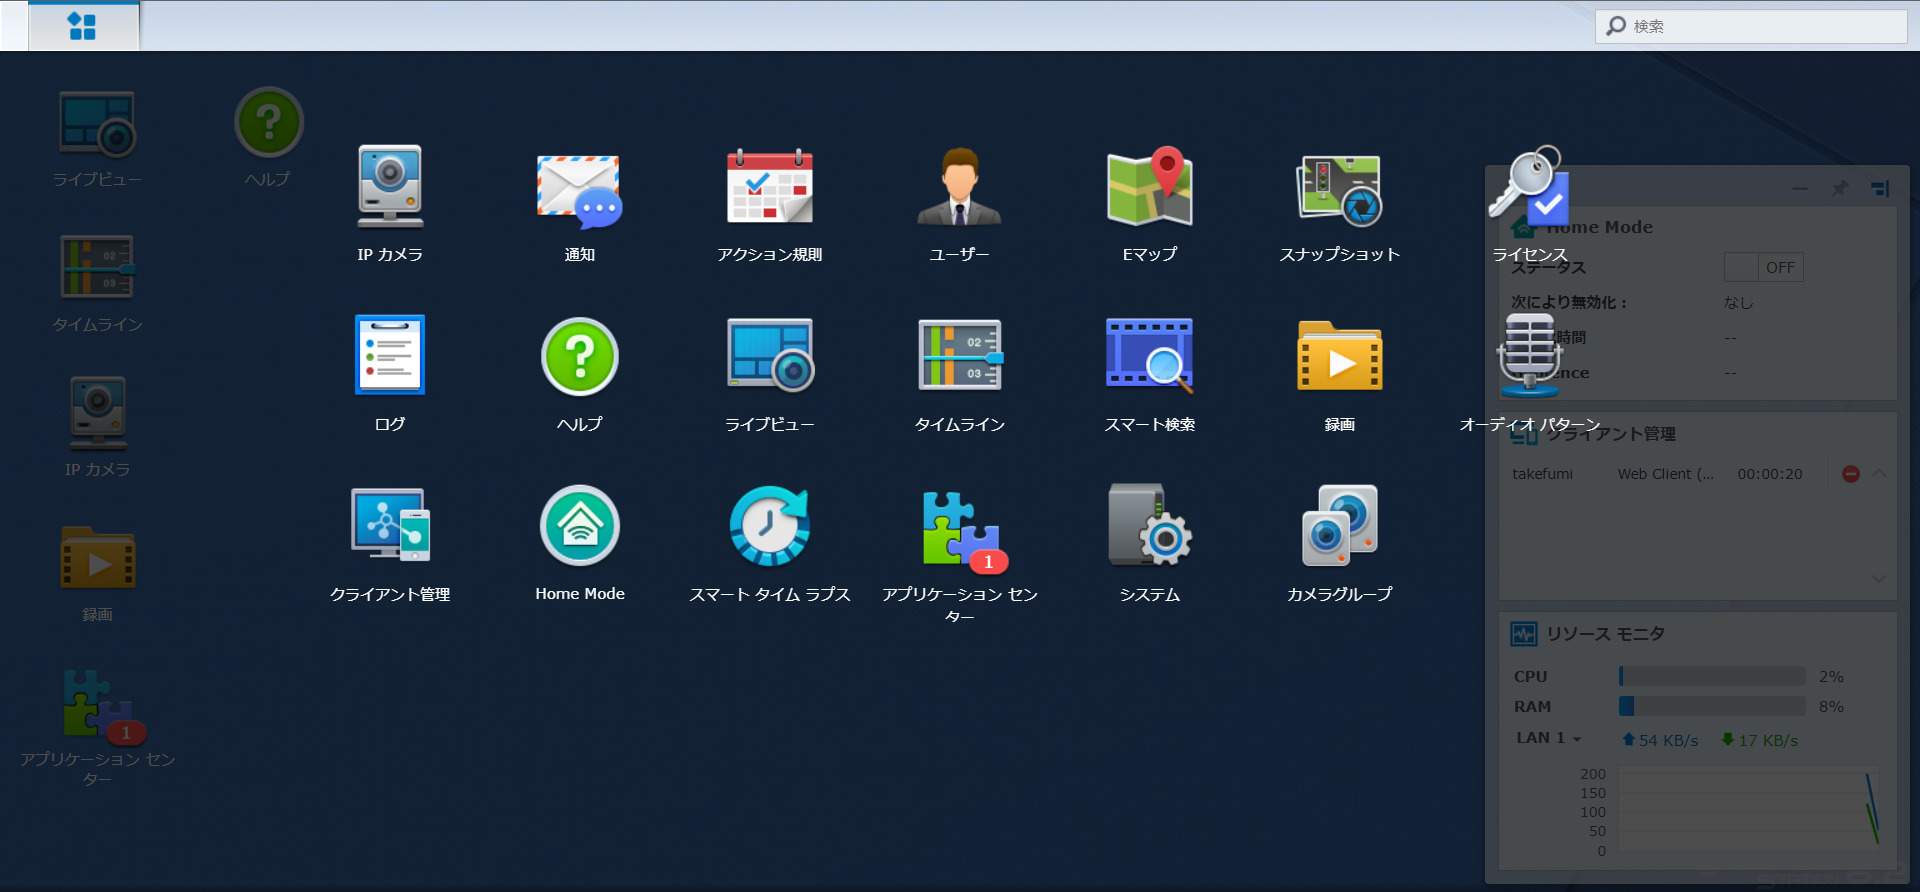The height and width of the screenshot is (892, 1920).
Task: Click the 00:00:20 connection time
Action: (x=1770, y=474)
